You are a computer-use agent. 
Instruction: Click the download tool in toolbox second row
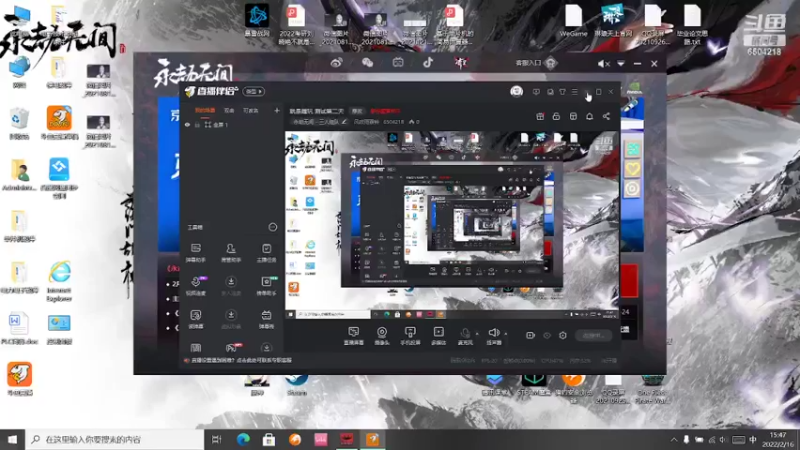tap(231, 286)
